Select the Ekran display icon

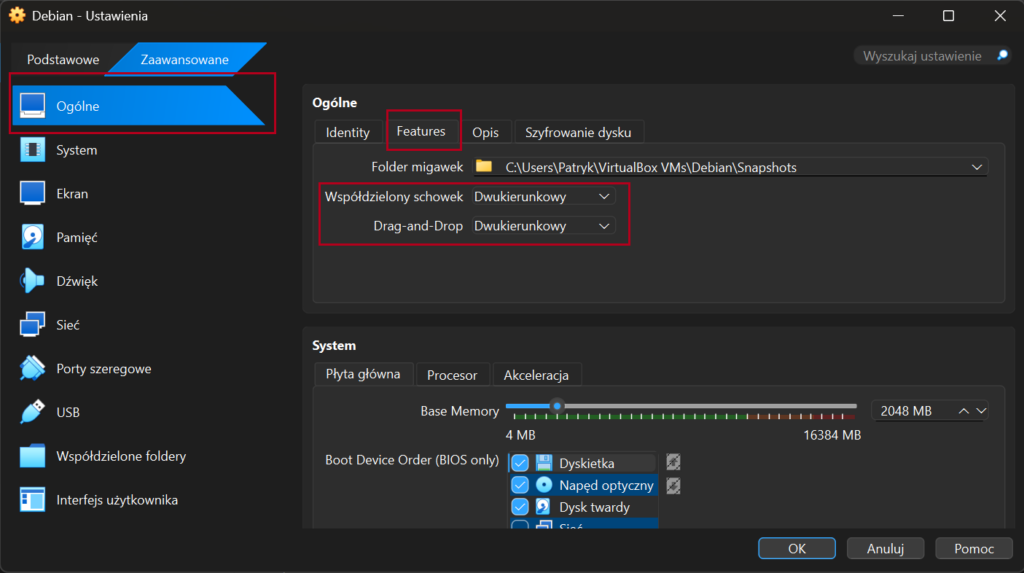point(33,194)
